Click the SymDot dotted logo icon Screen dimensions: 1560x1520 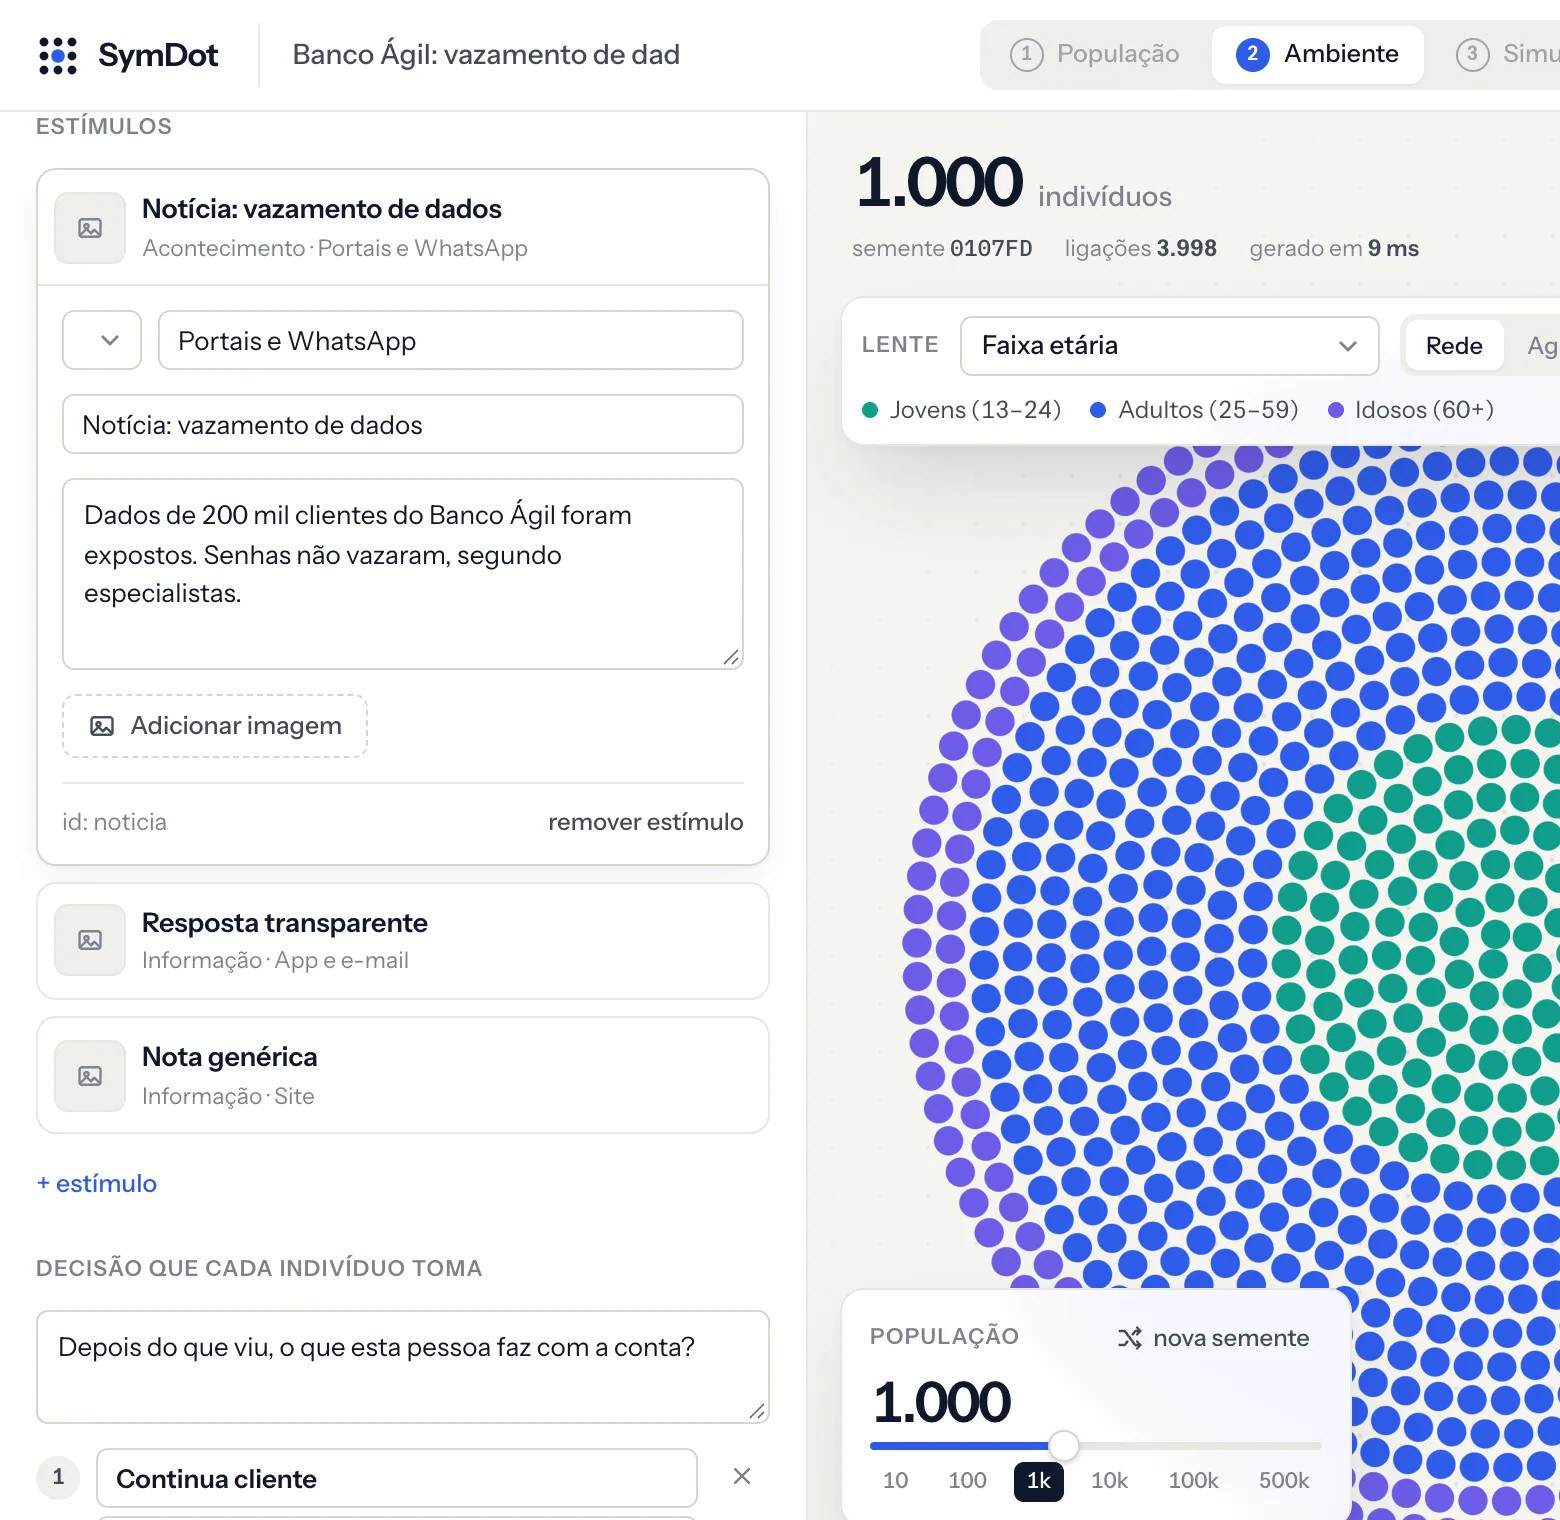(x=58, y=55)
